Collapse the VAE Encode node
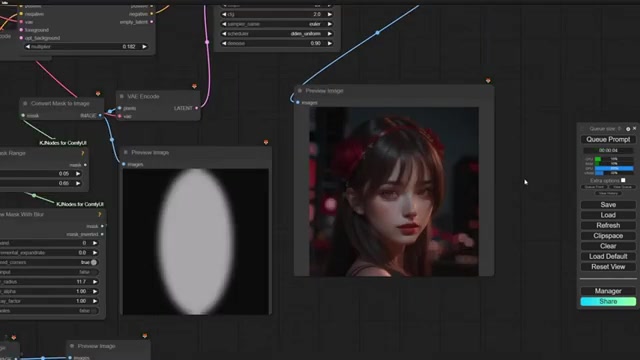Screen dimensions: 640x360 click(122, 96)
